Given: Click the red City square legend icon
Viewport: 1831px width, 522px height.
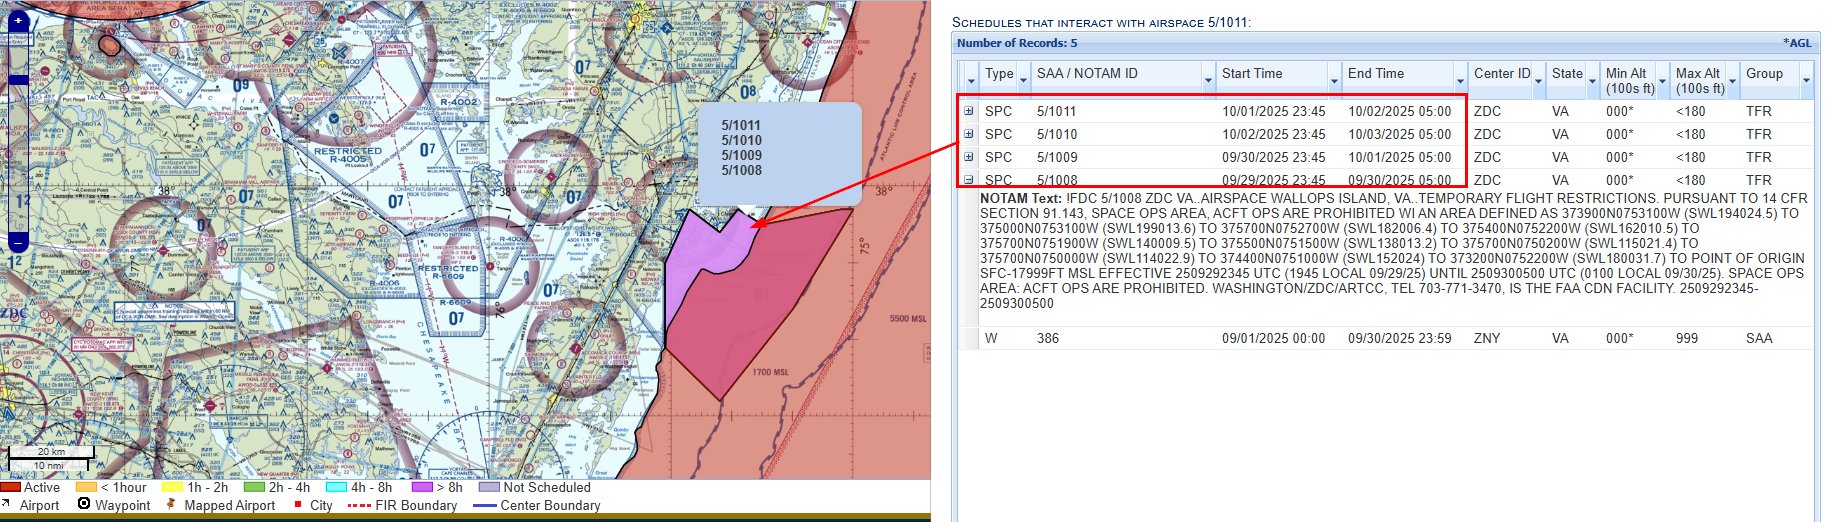Looking at the screenshot, I should pos(298,504).
